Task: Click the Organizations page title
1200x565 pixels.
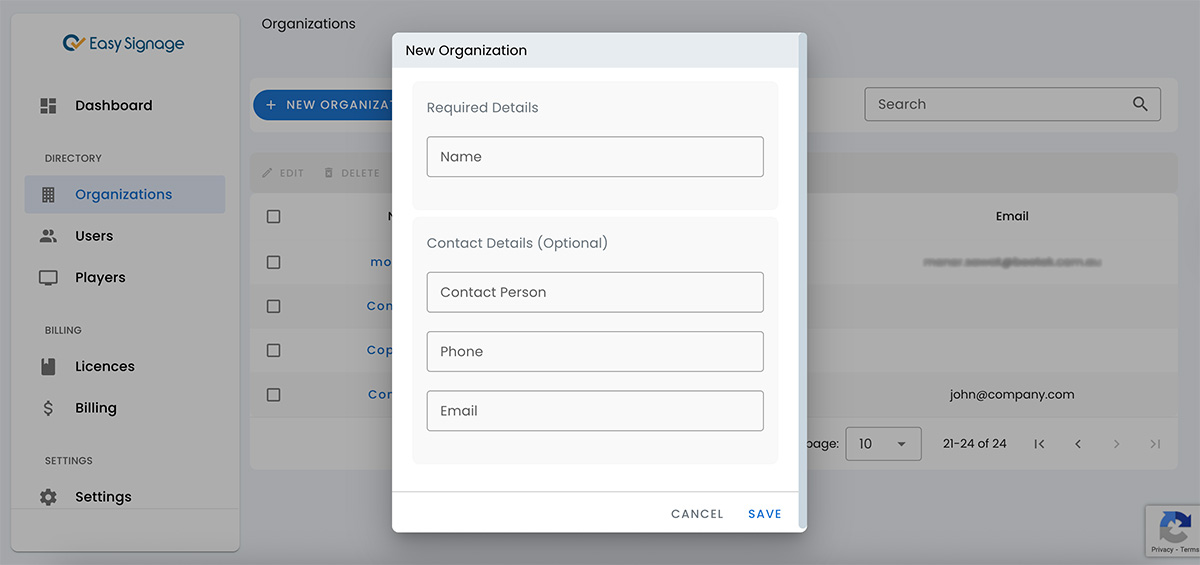Action: coord(308,23)
